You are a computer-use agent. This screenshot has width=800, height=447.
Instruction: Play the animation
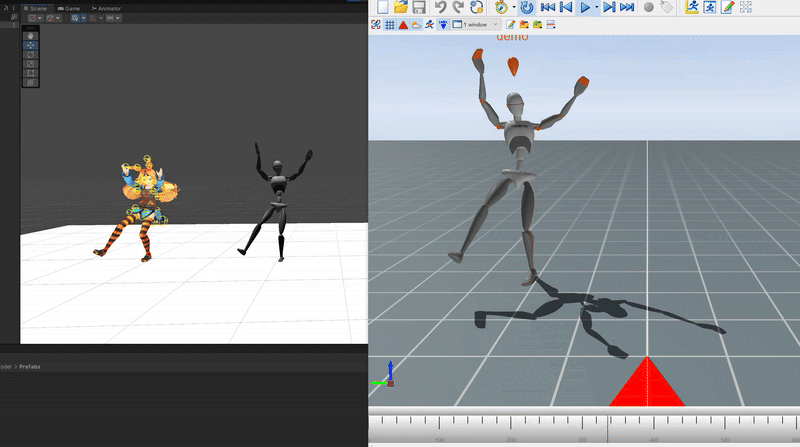point(585,7)
